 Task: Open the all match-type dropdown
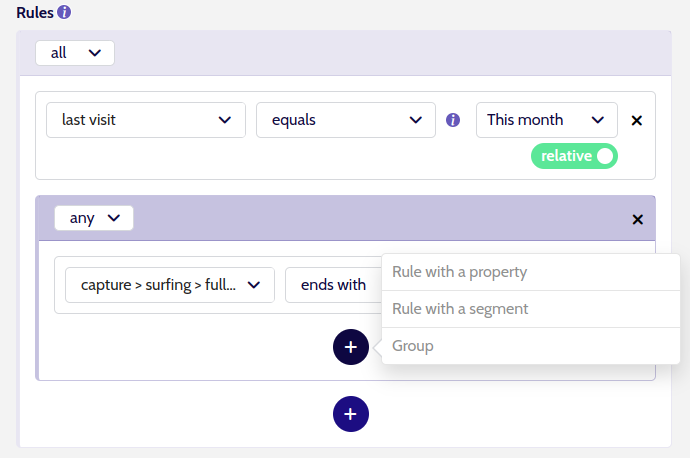coord(75,53)
